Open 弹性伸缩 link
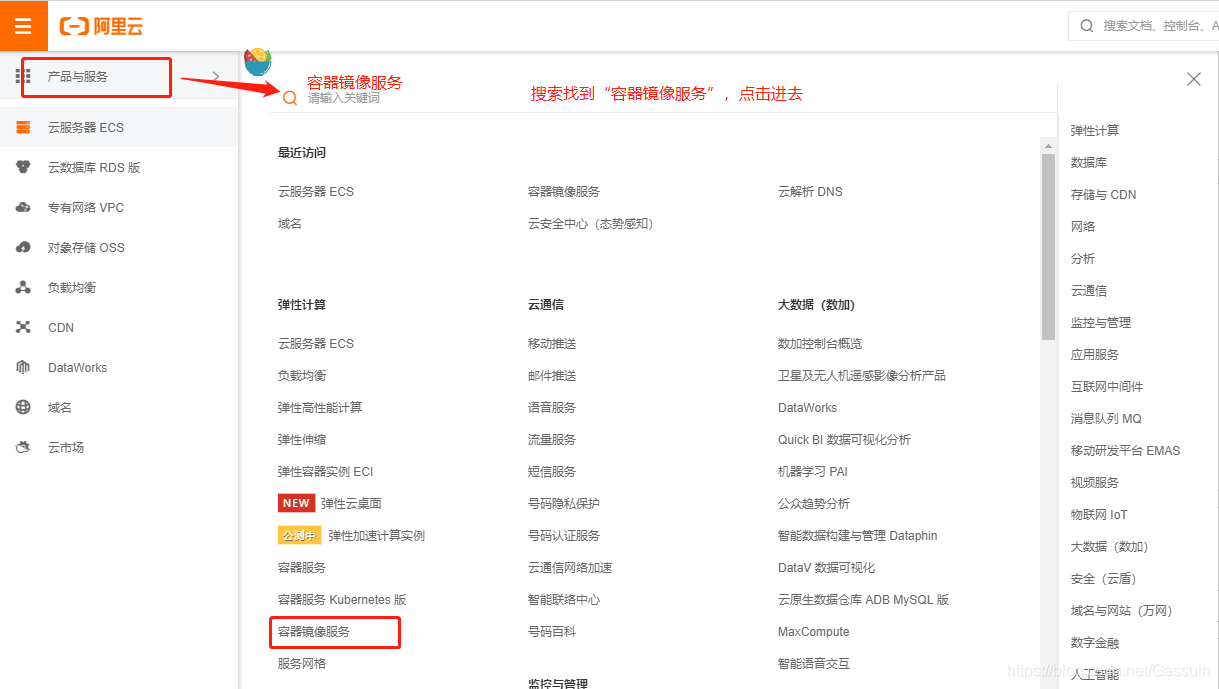 click(302, 440)
